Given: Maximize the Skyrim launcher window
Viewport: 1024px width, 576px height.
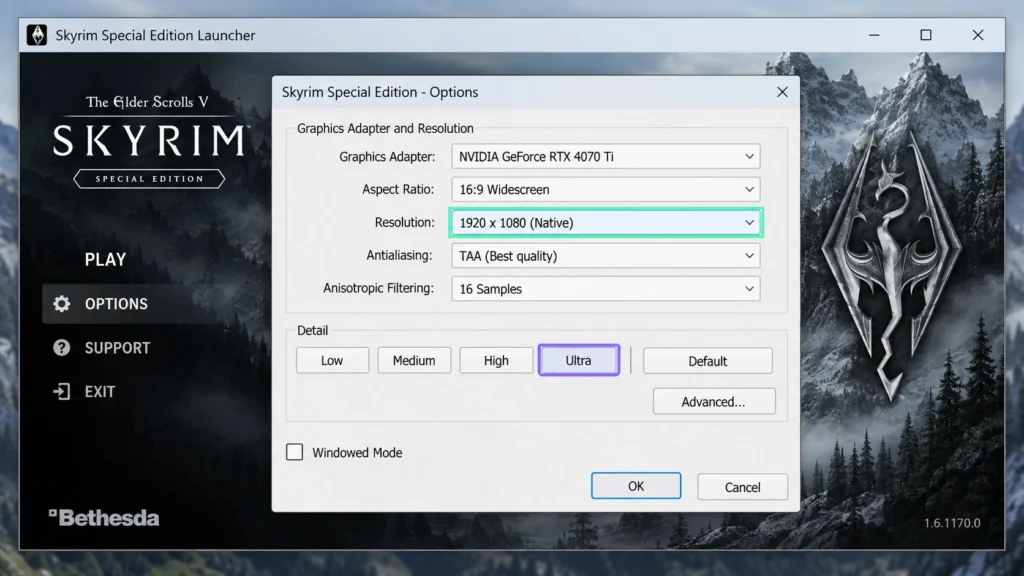Looking at the screenshot, I should click(x=925, y=35).
